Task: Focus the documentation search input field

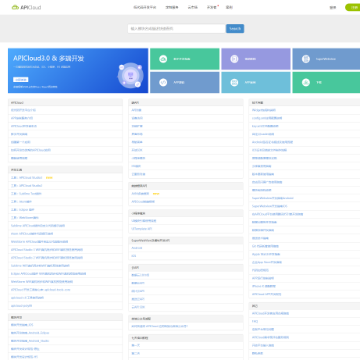Action: point(177,29)
